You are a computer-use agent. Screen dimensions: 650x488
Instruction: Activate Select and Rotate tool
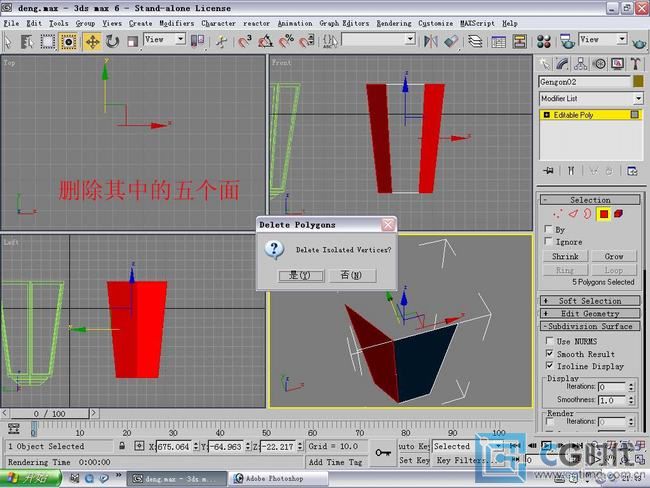tap(112, 42)
